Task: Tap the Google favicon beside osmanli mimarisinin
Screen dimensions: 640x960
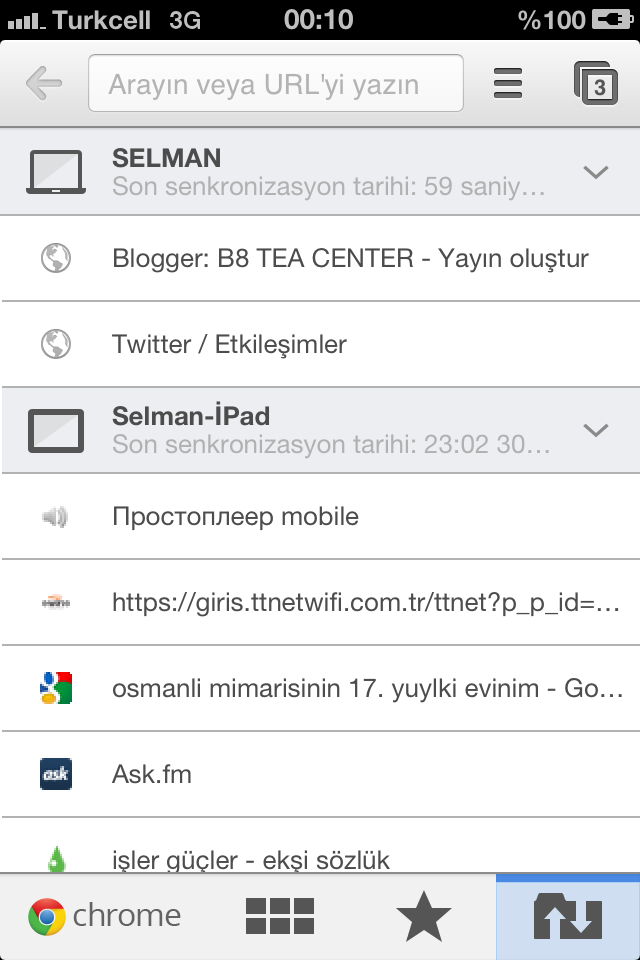Action: pyautogui.click(x=56, y=688)
